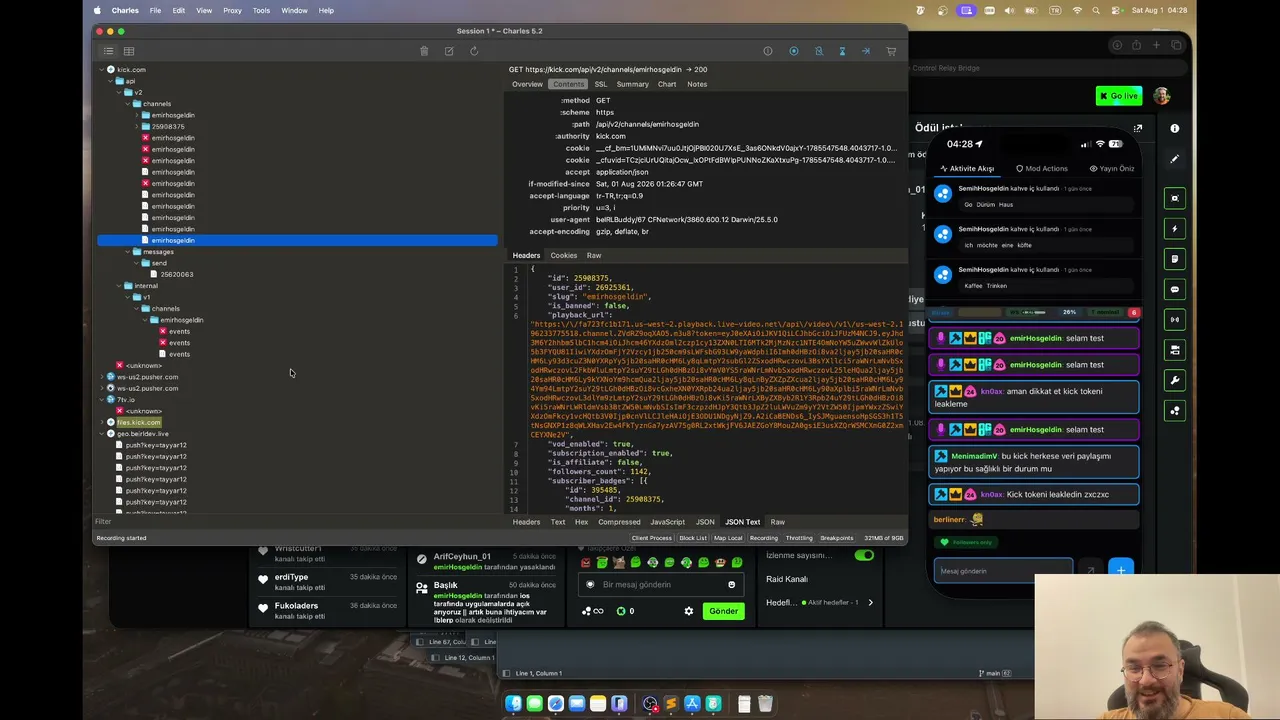Click the Go live button
Image resolution: width=1280 pixels, height=720 pixels.
(1119, 96)
